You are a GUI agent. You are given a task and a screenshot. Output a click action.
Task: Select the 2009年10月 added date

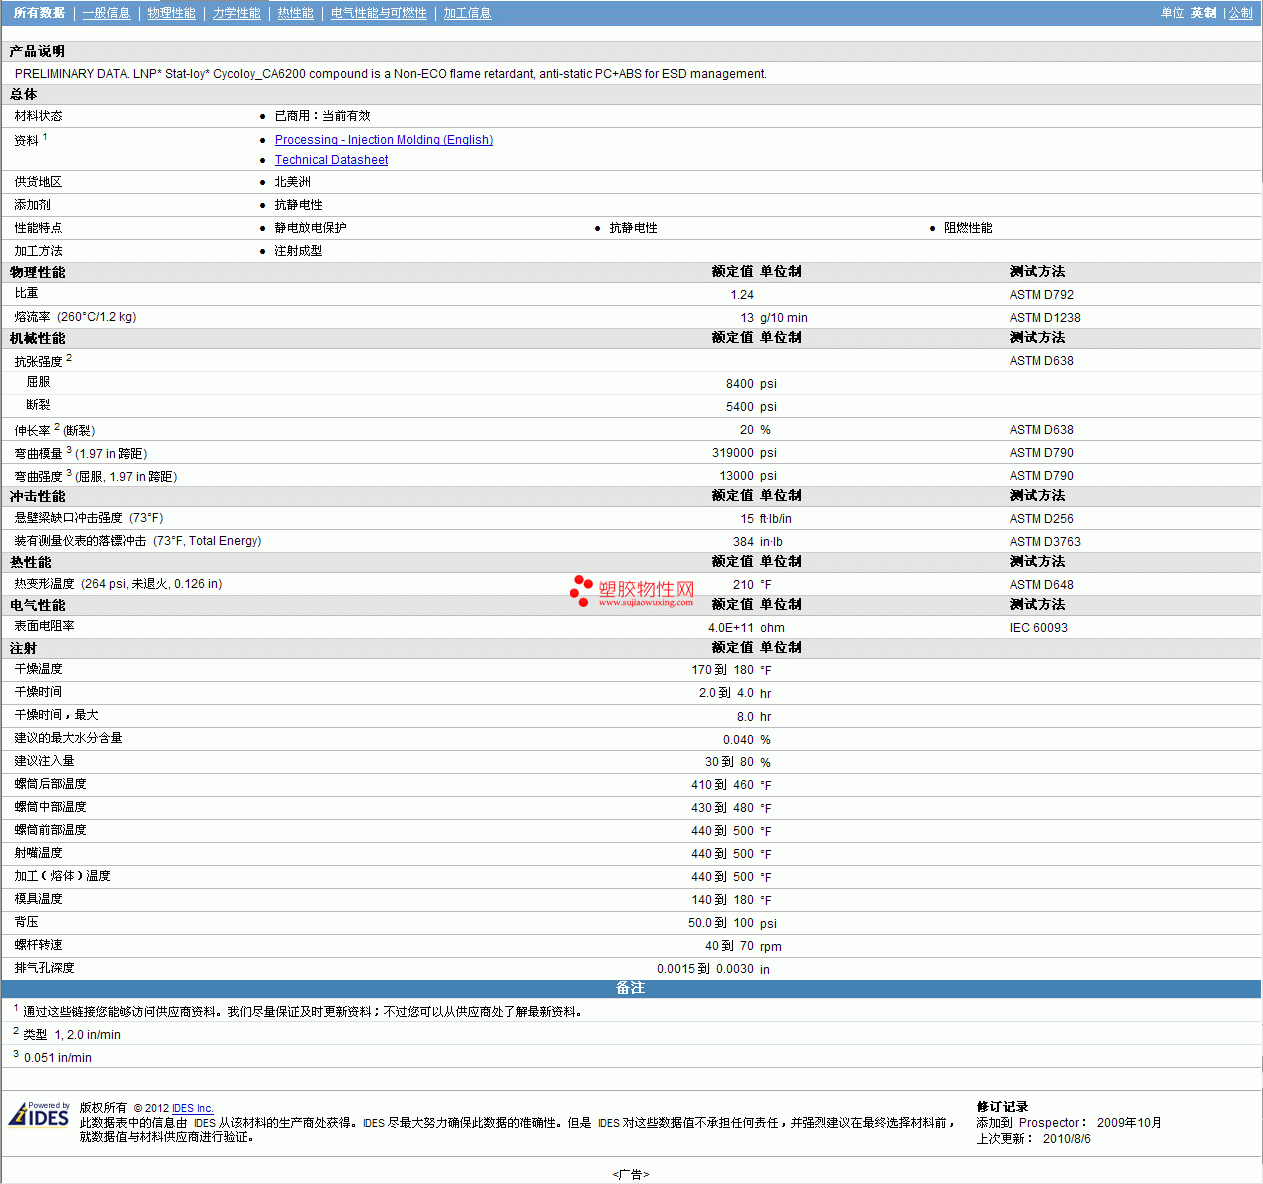tap(1129, 1123)
